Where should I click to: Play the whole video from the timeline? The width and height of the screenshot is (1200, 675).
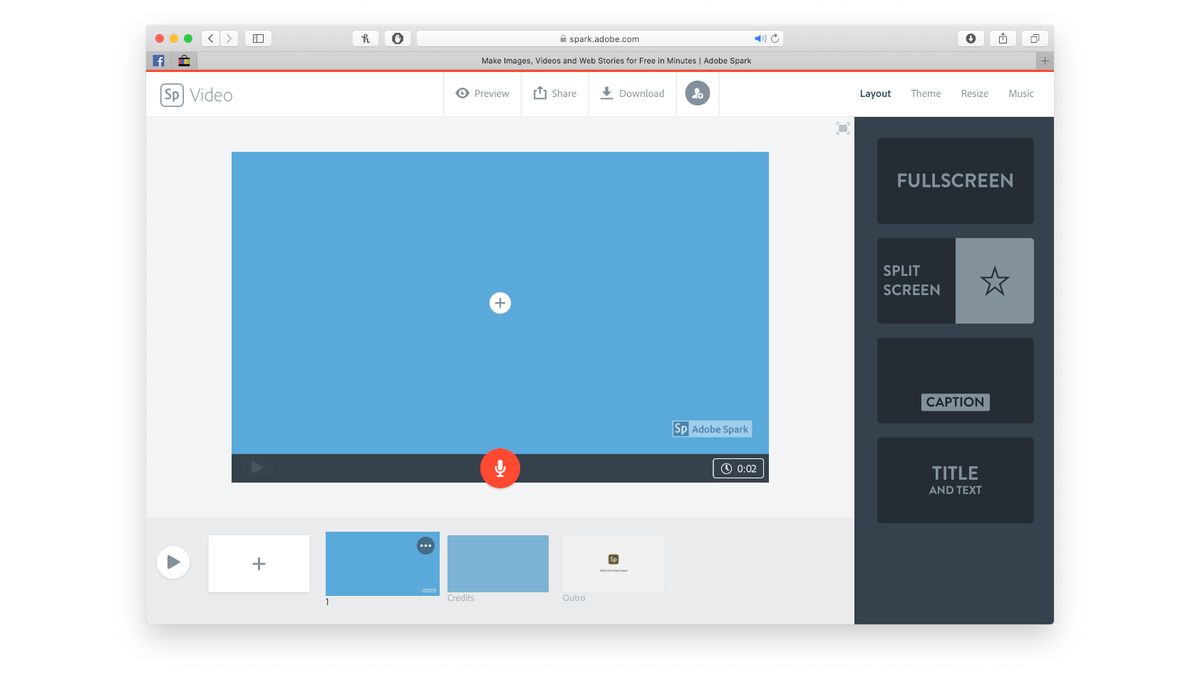[173, 562]
